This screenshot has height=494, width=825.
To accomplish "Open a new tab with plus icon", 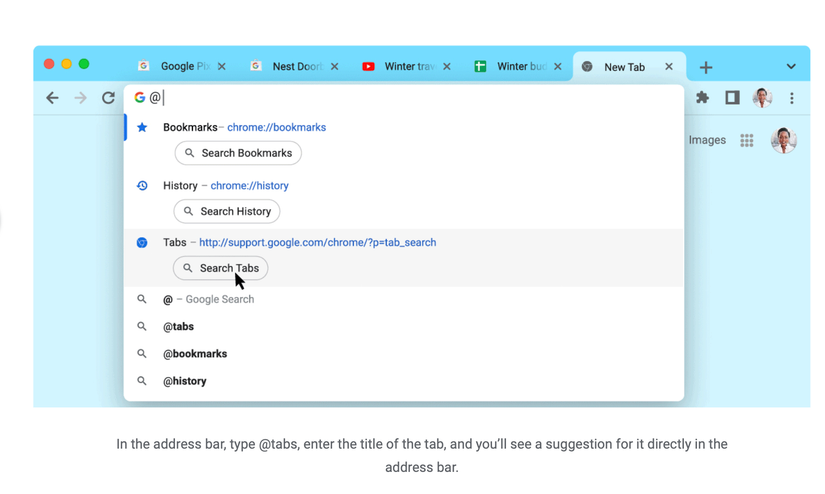I will [706, 67].
